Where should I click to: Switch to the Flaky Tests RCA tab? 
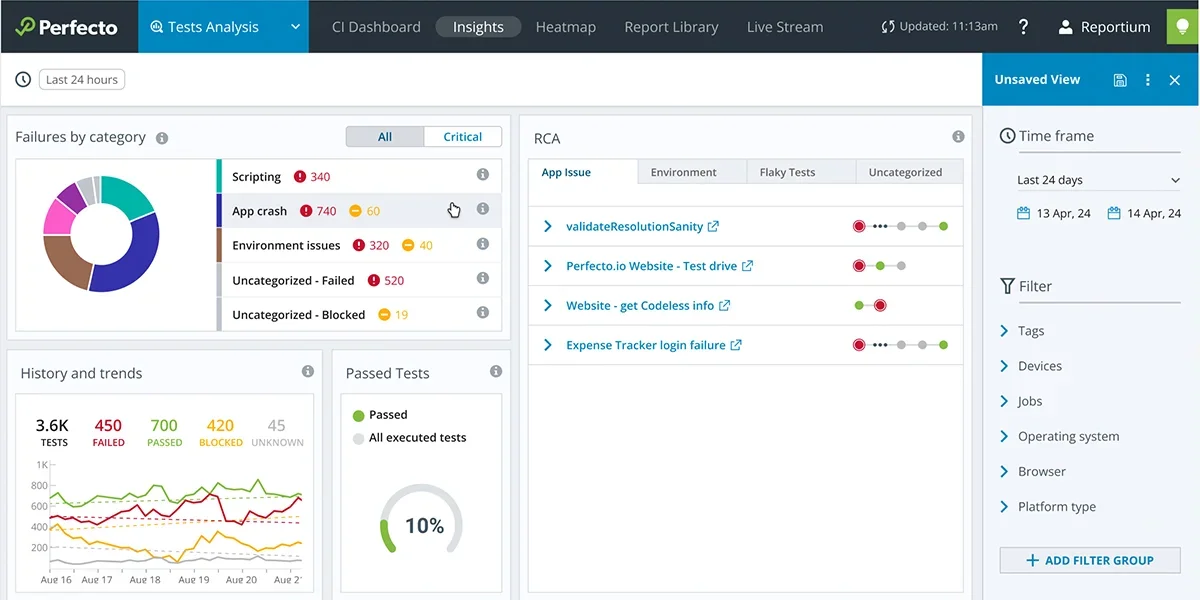[801, 172]
